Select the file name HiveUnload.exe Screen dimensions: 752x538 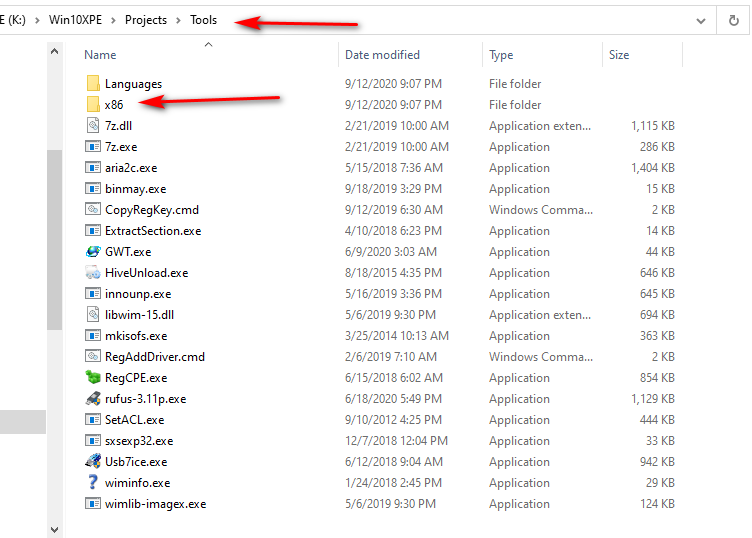tap(147, 273)
